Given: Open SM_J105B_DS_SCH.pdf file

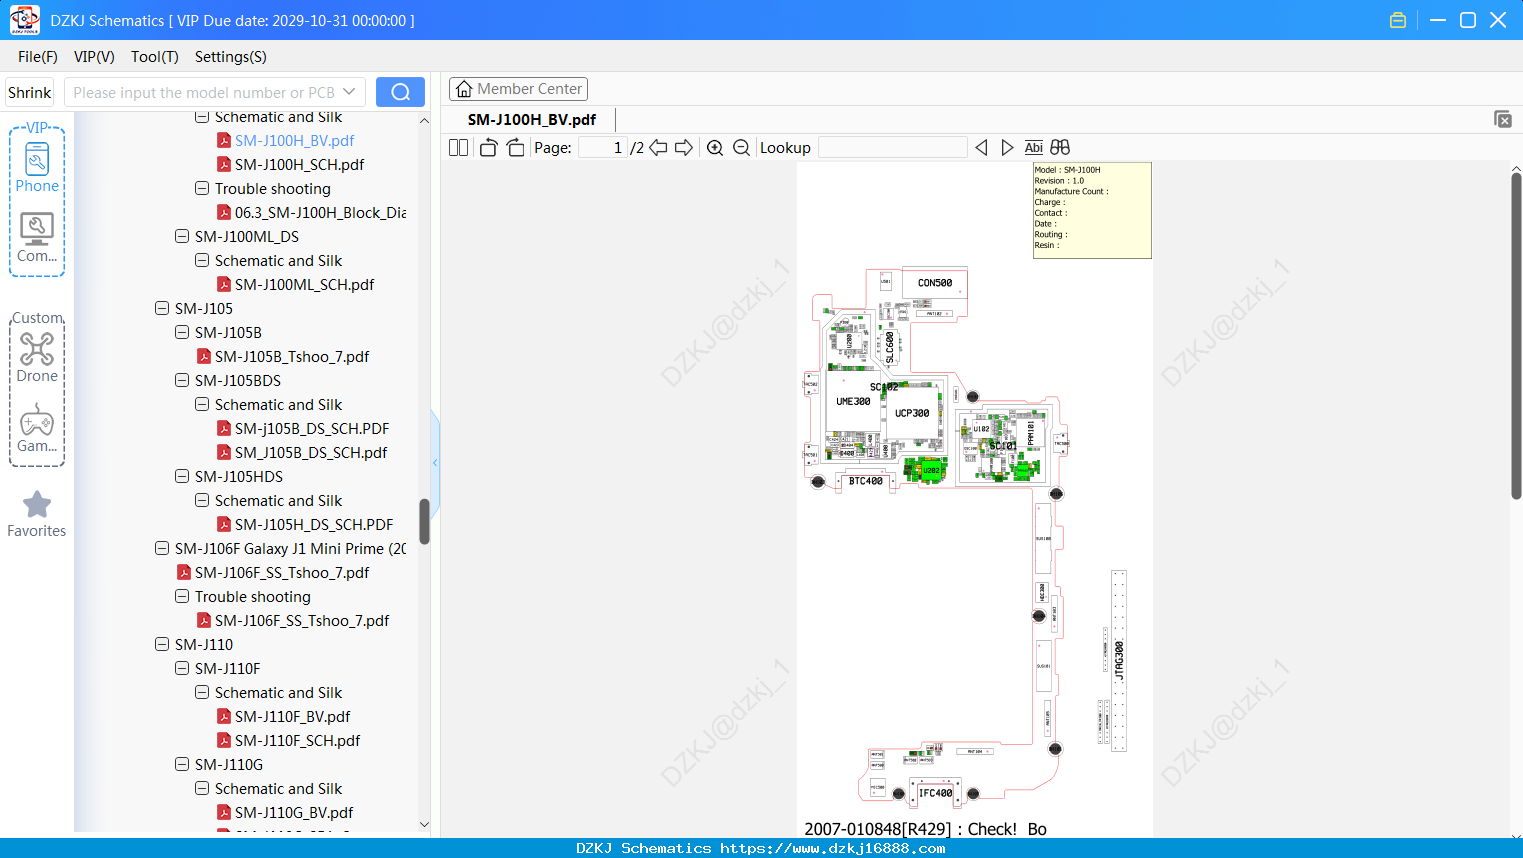Looking at the screenshot, I should (x=311, y=452).
